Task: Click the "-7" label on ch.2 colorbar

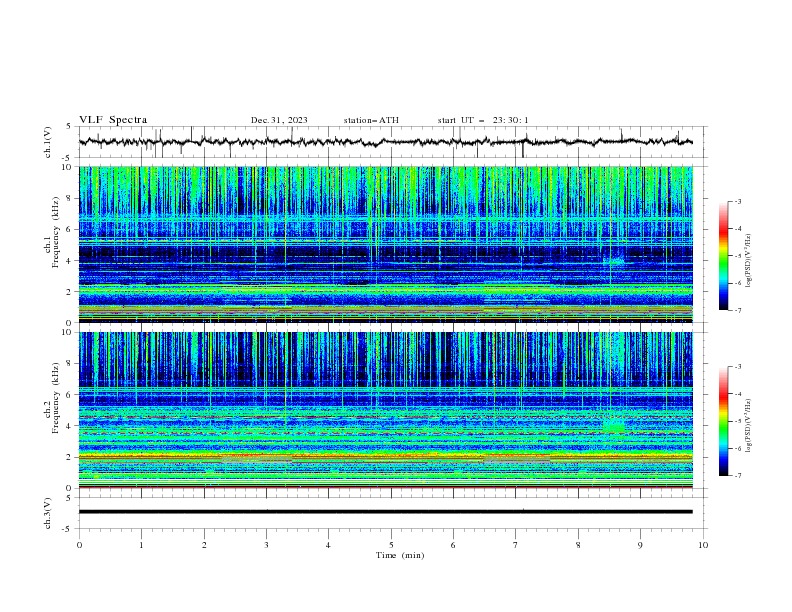Action: (x=738, y=475)
